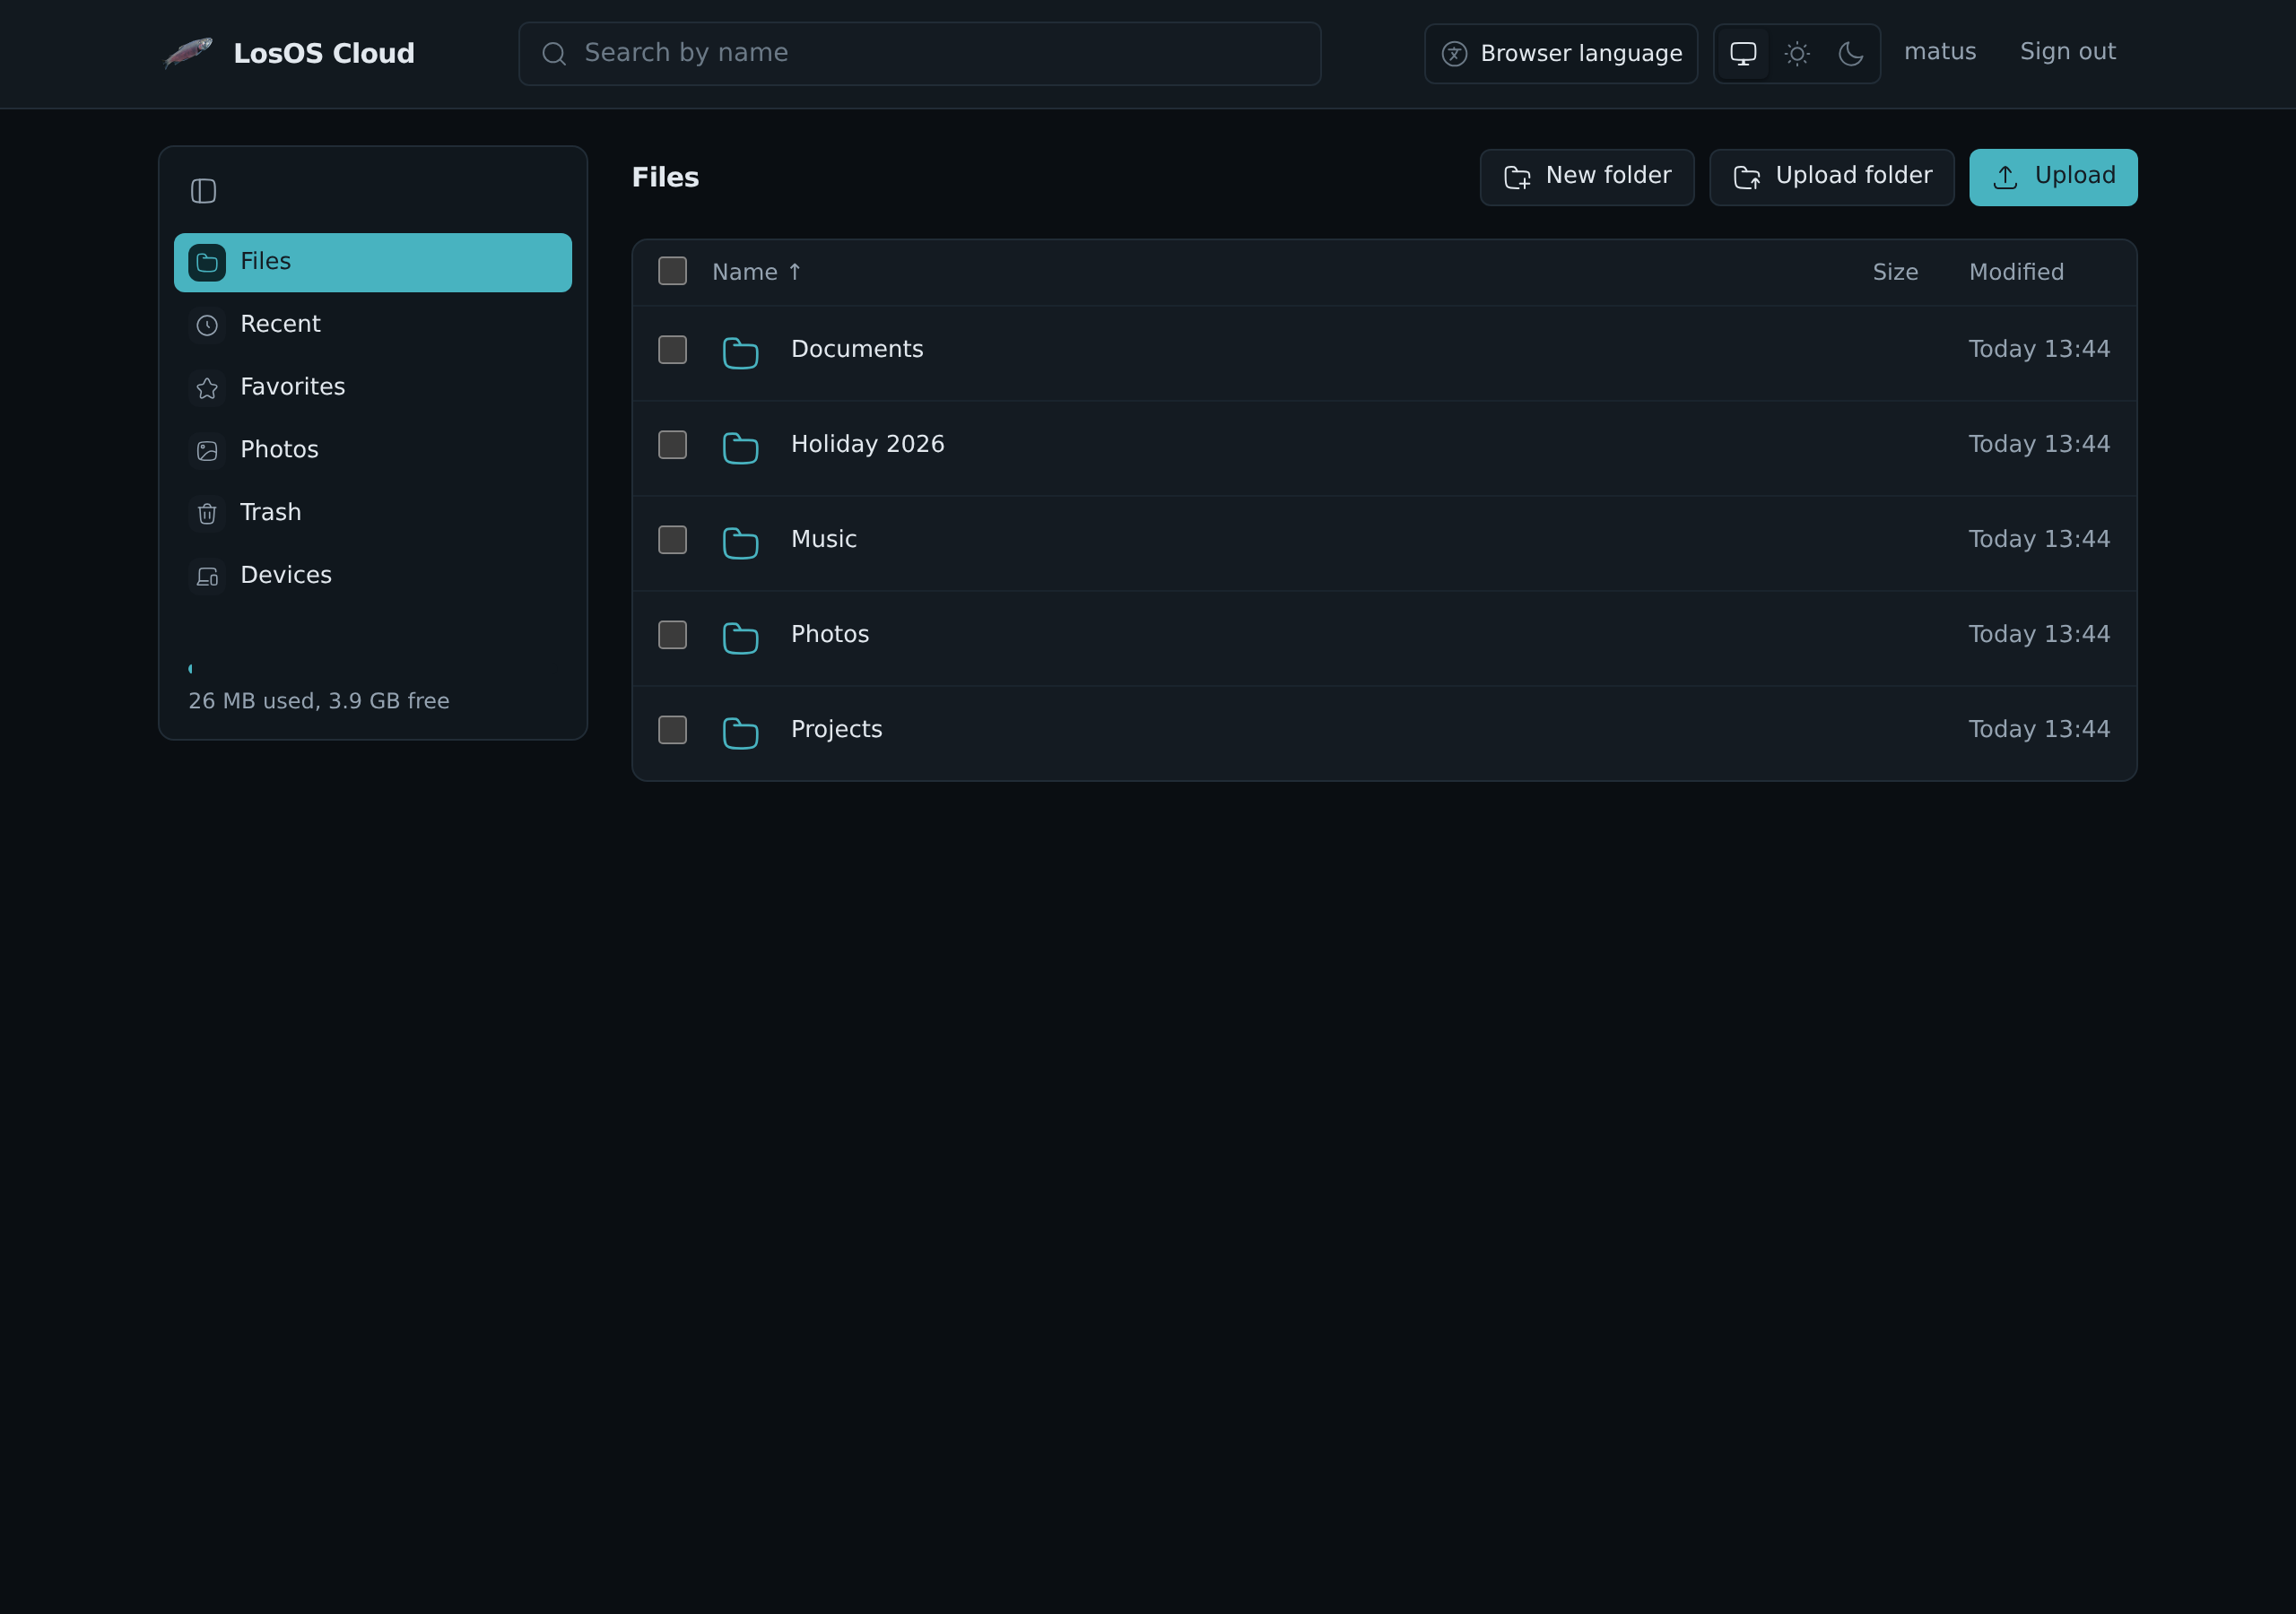2296x1614 pixels.
Task: Open Devices in sidebar
Action: click(x=373, y=576)
